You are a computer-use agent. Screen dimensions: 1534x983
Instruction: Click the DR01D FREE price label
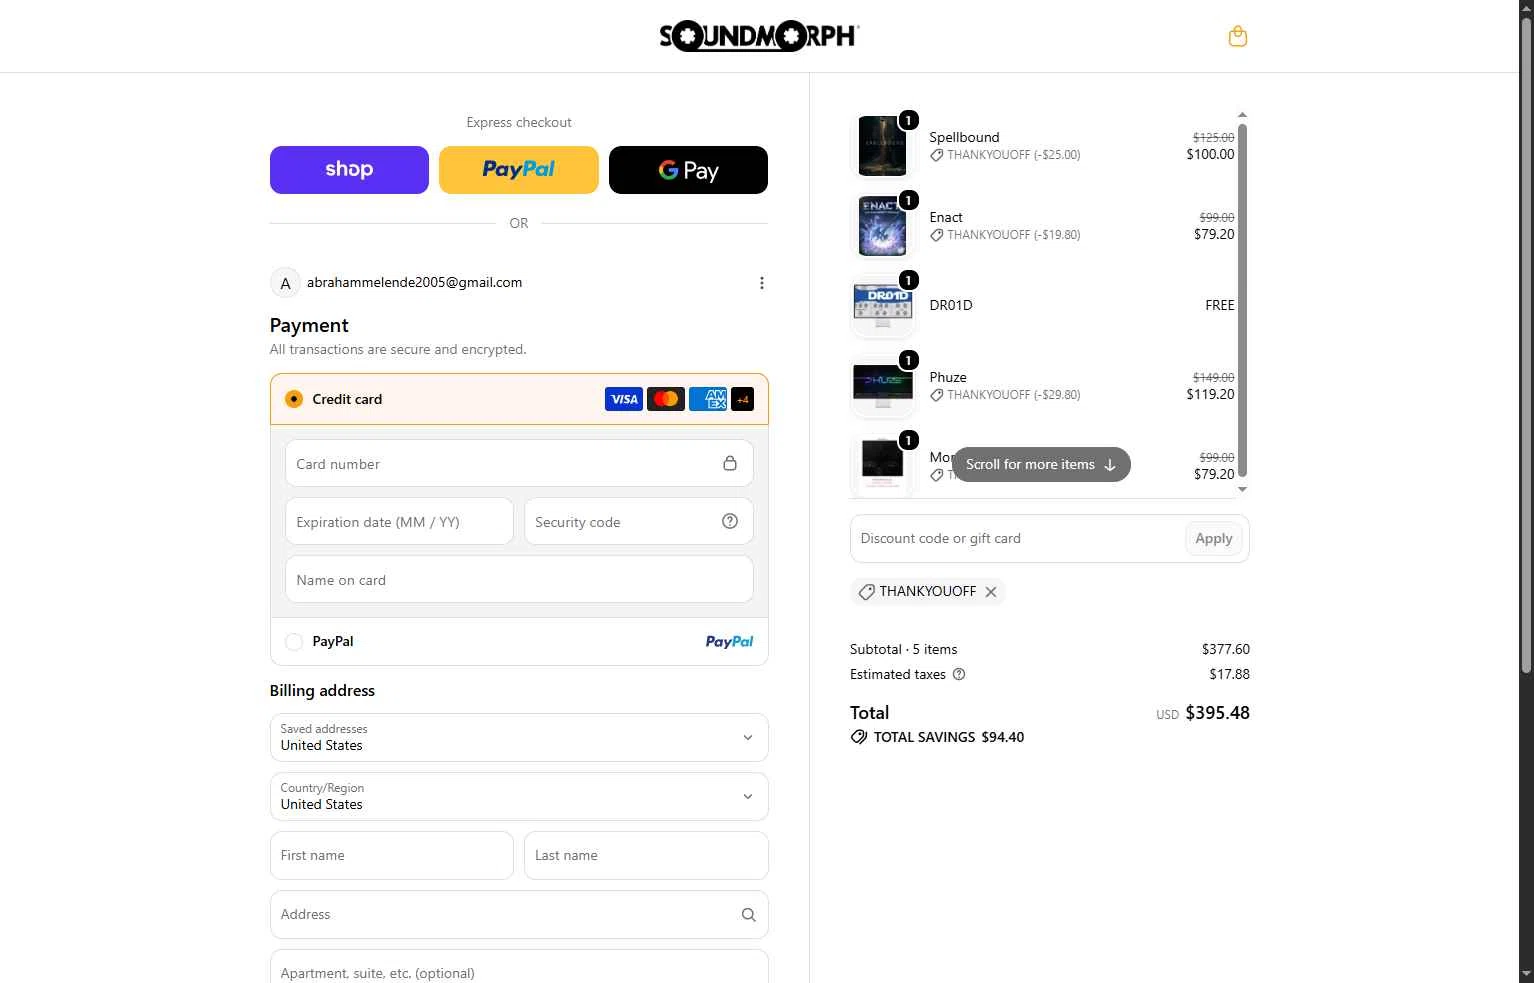(1220, 305)
